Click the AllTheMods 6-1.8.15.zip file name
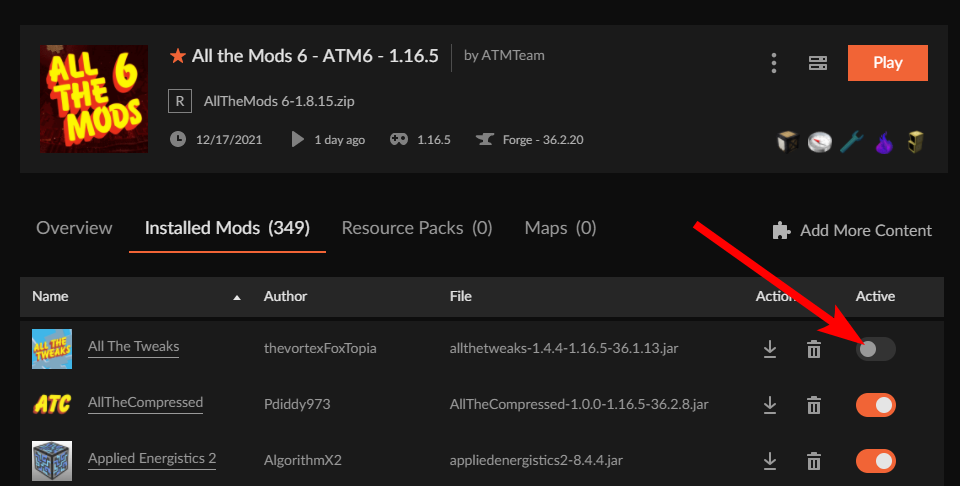Screen dimensions: 960x486 [x=279, y=101]
